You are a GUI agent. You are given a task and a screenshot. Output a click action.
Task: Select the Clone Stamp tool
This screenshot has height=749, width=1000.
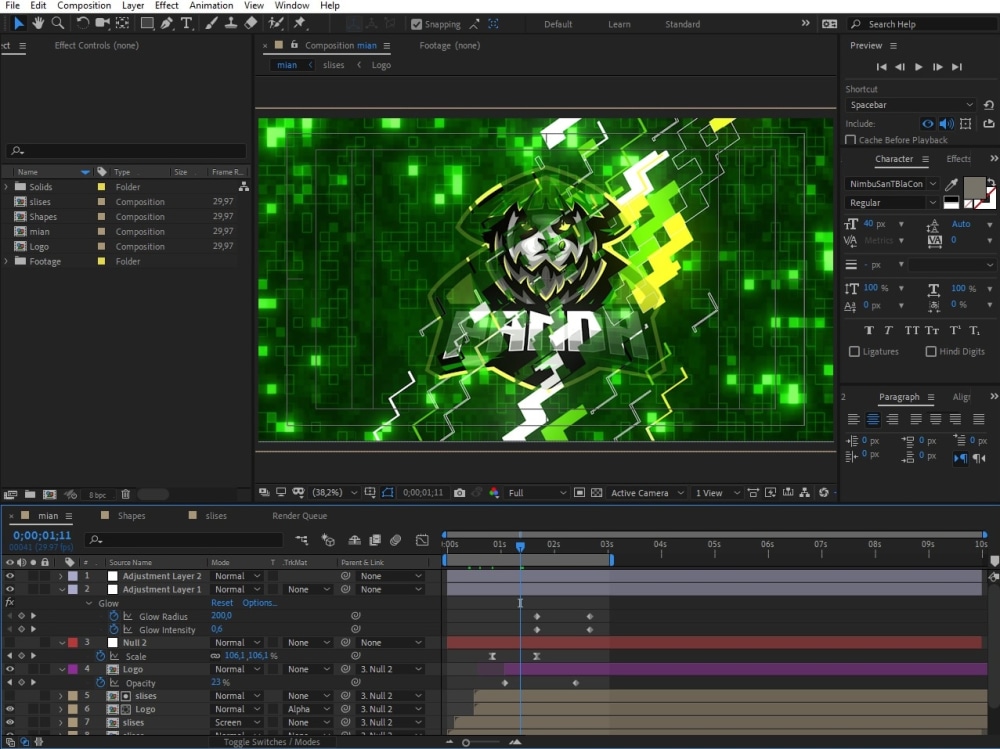[x=231, y=24]
